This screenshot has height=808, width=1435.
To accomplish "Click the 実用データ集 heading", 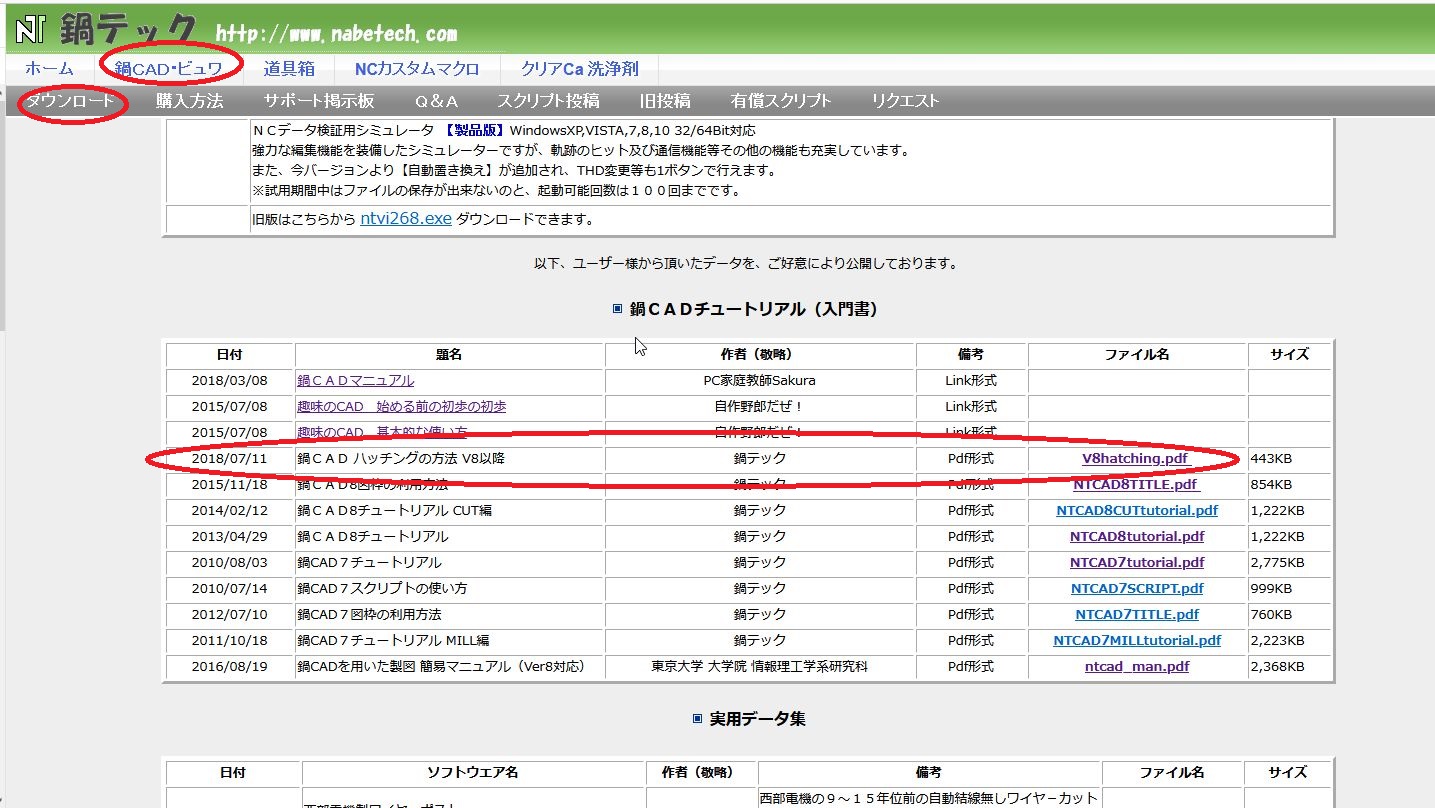I will [x=757, y=719].
